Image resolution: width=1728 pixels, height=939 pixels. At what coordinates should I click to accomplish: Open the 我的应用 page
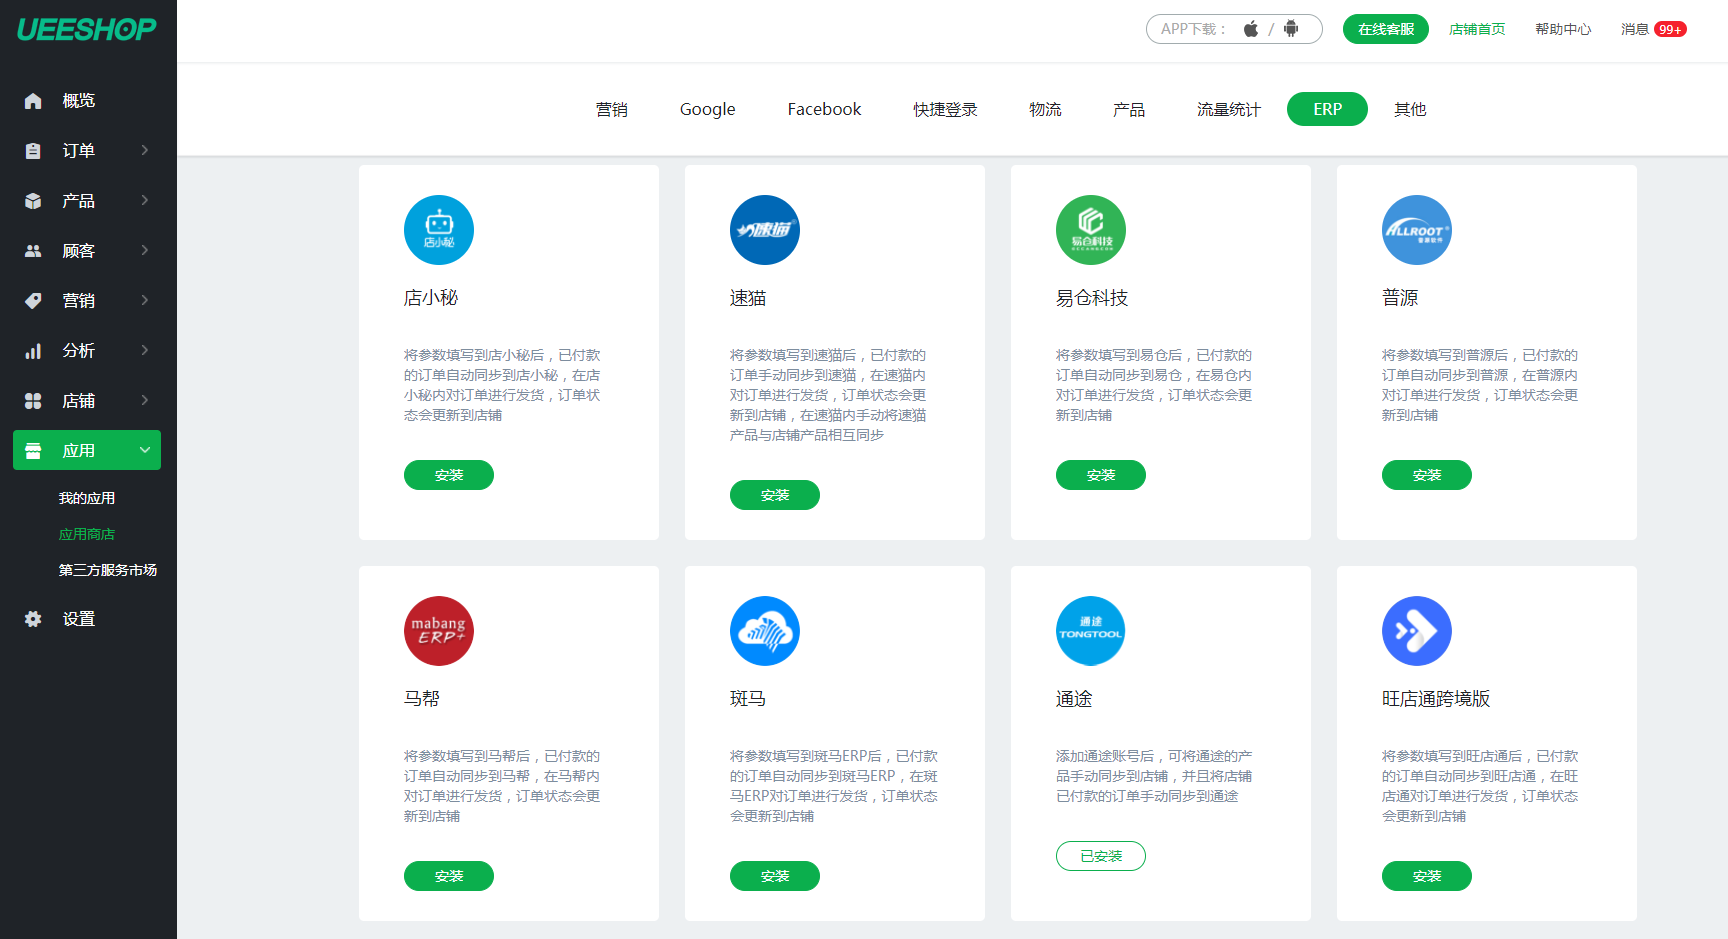[87, 497]
